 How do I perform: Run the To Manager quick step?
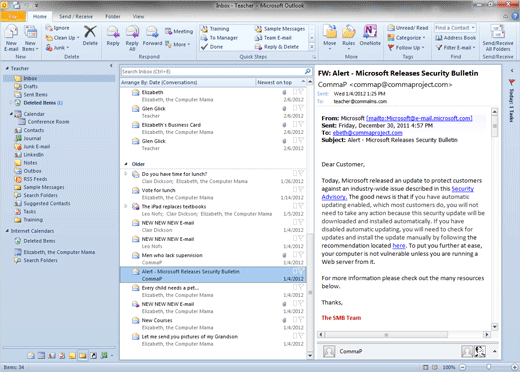pos(219,38)
